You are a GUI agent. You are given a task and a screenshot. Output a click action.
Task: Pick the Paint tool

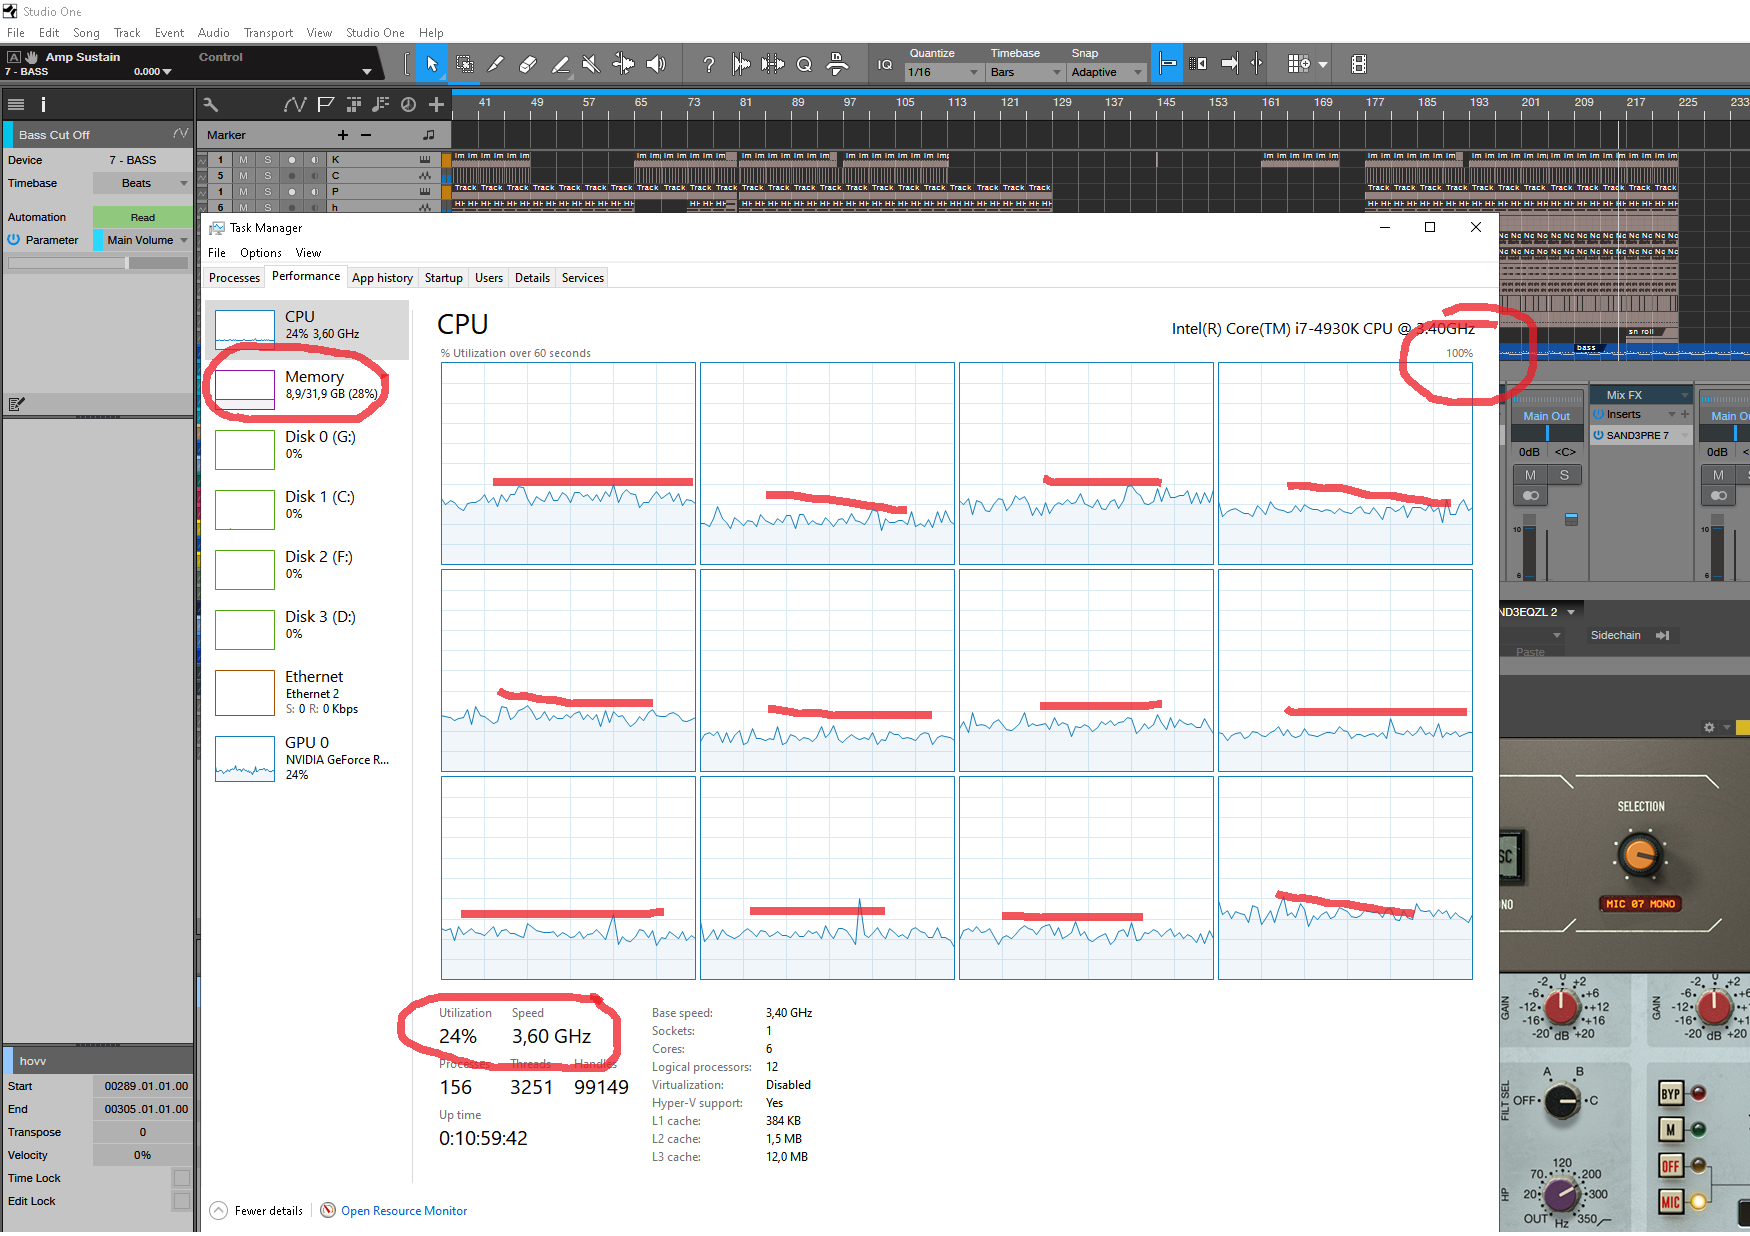[560, 64]
